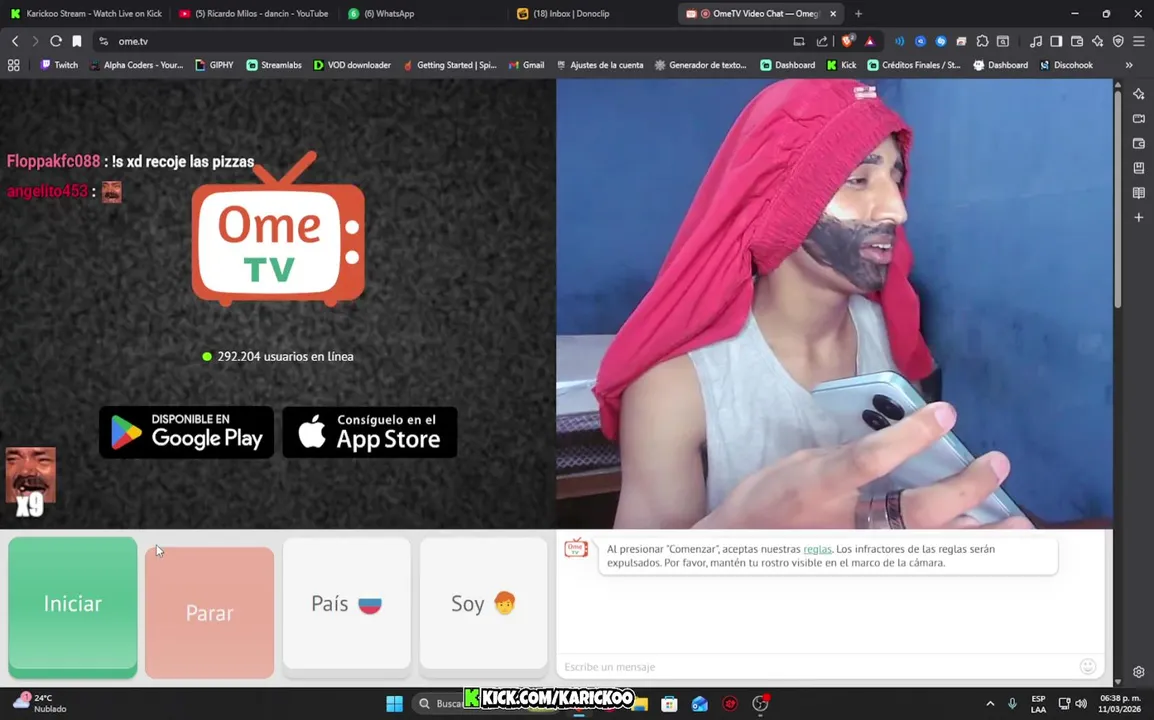
Task: Open the GIPHY bookmark
Action: click(x=214, y=65)
